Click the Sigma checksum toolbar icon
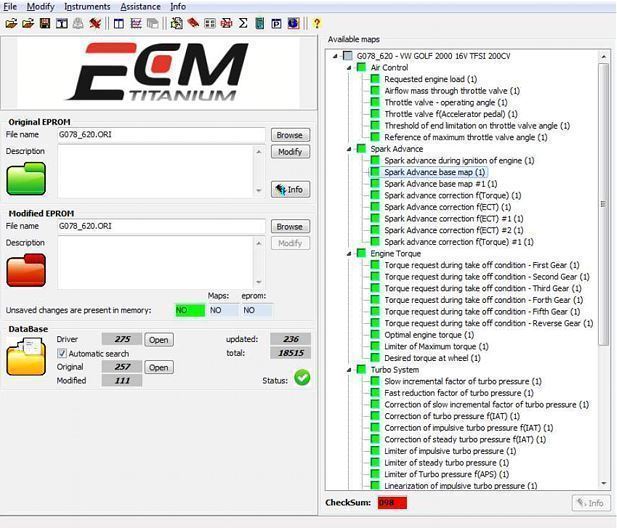 pyautogui.click(x=244, y=22)
